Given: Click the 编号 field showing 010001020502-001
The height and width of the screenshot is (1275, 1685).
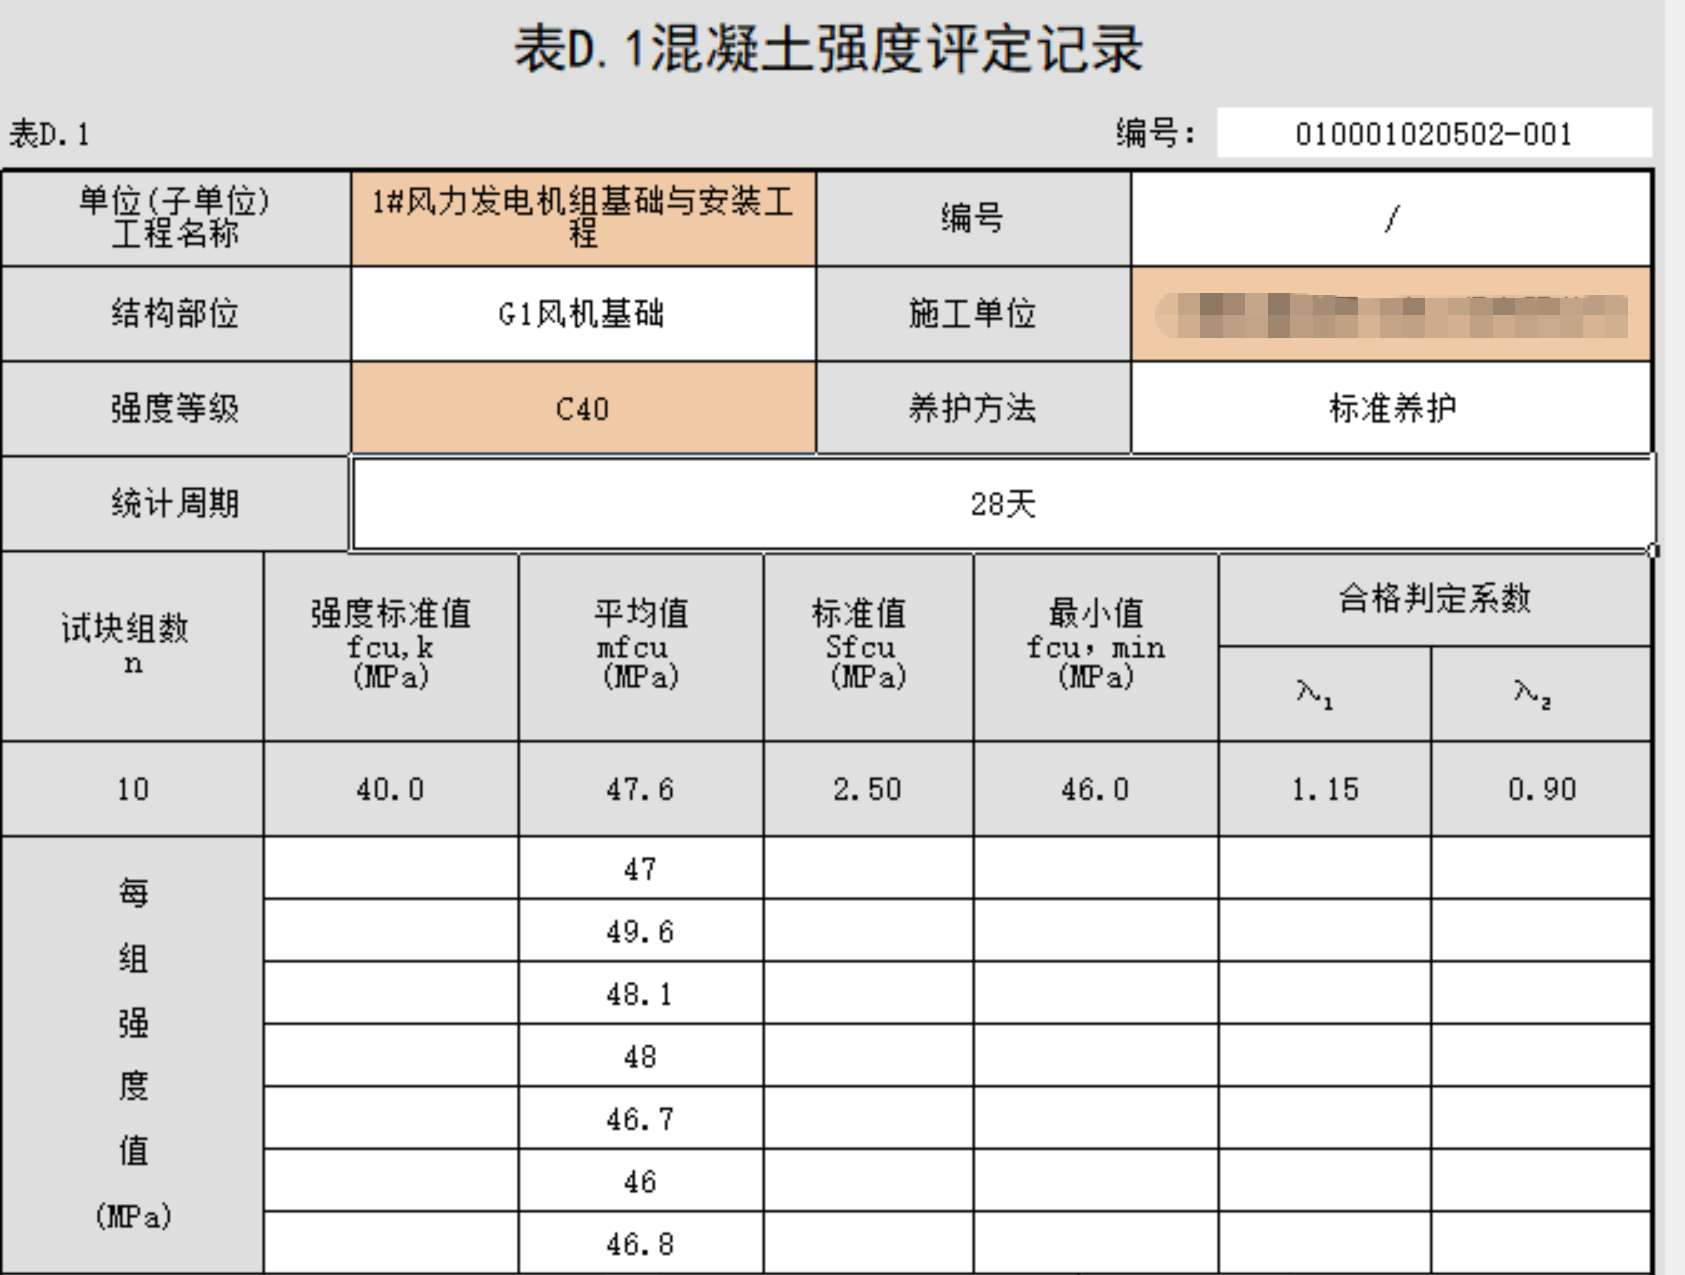Looking at the screenshot, I should (x=1437, y=131).
